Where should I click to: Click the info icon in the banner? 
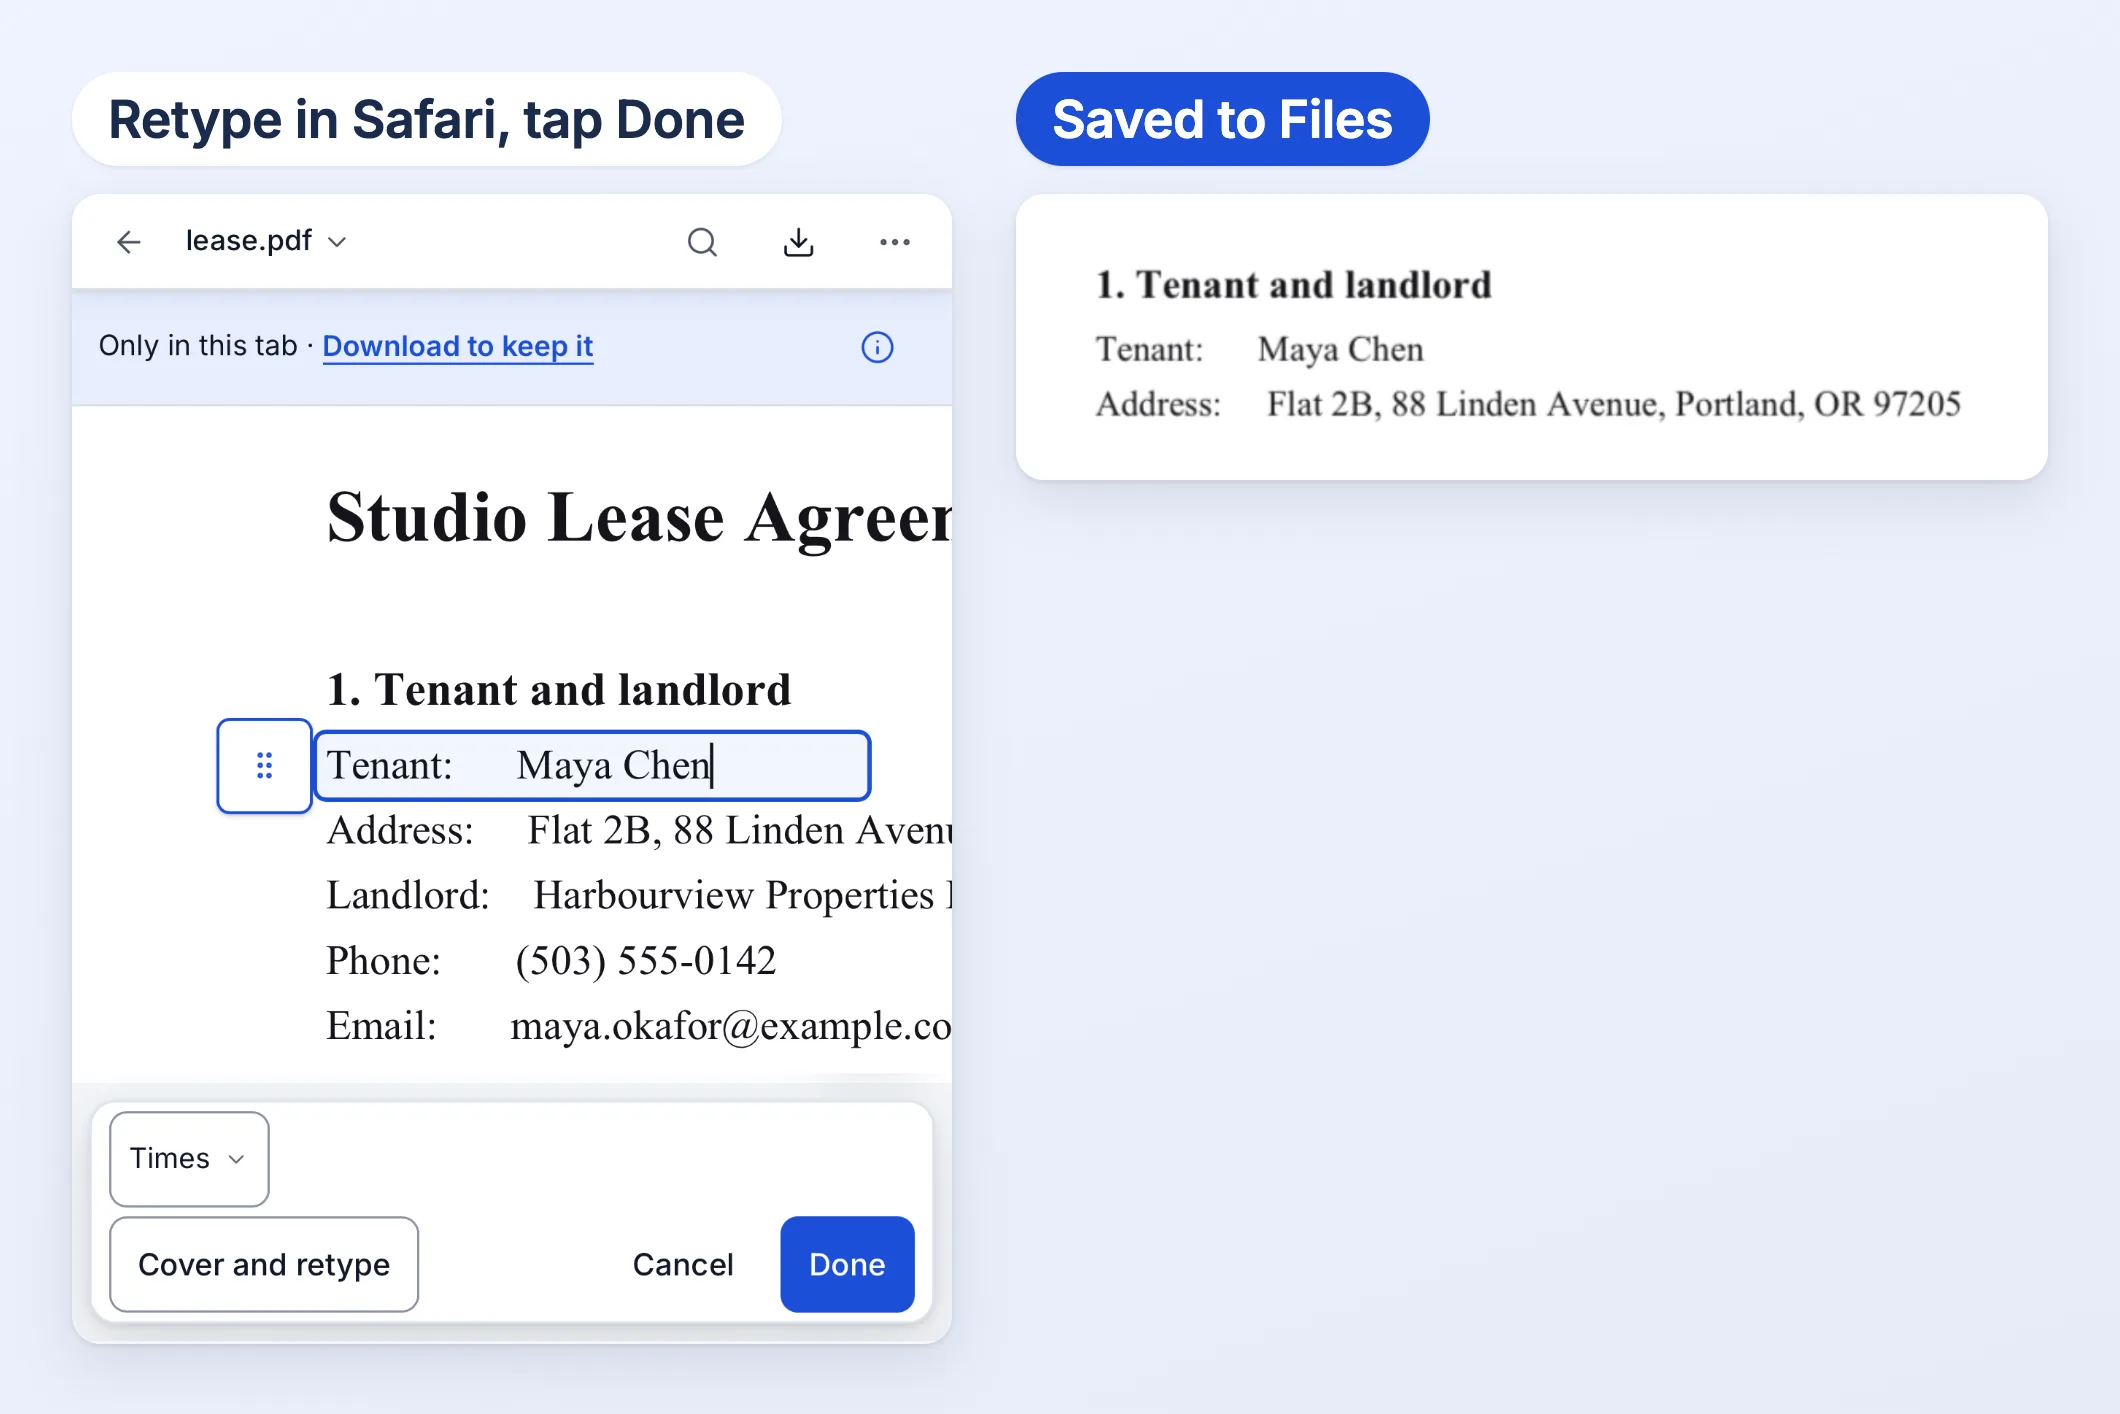click(x=877, y=347)
